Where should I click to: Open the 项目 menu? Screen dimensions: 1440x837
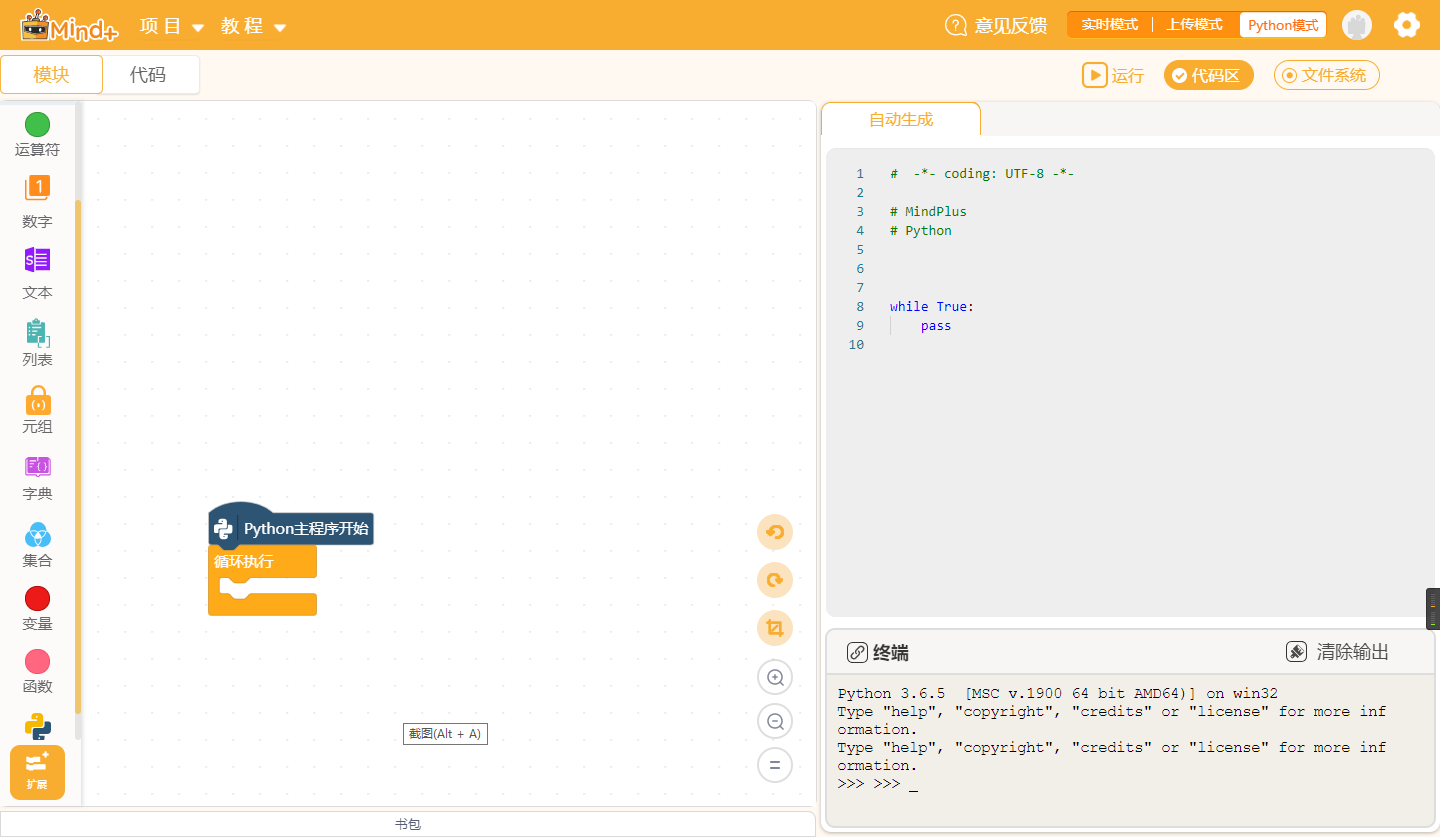pyautogui.click(x=172, y=26)
